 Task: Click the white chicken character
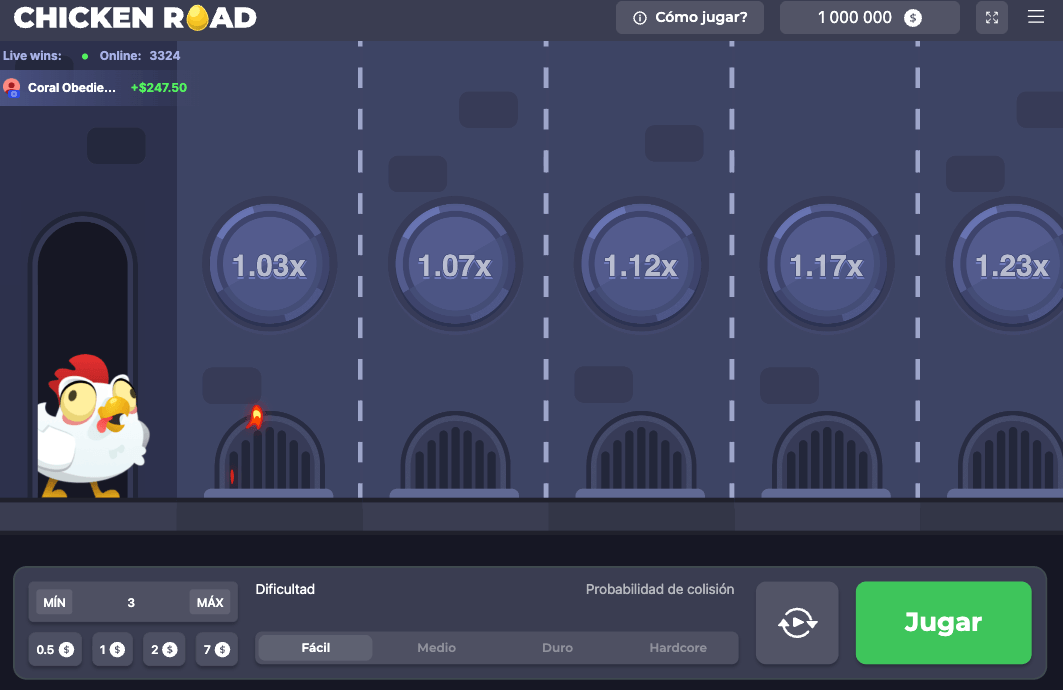click(93, 425)
